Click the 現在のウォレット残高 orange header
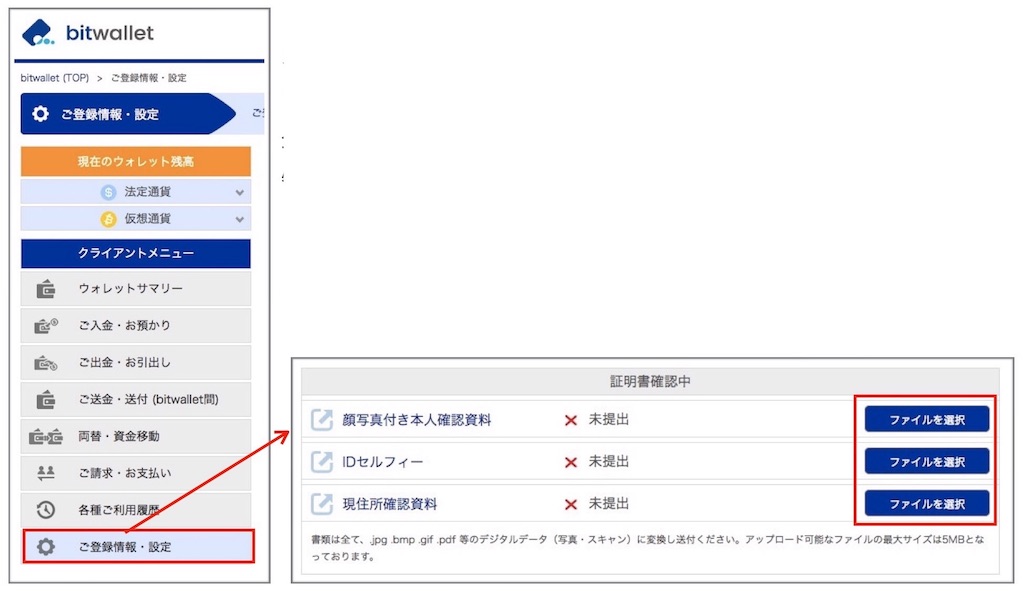 pyautogui.click(x=136, y=161)
